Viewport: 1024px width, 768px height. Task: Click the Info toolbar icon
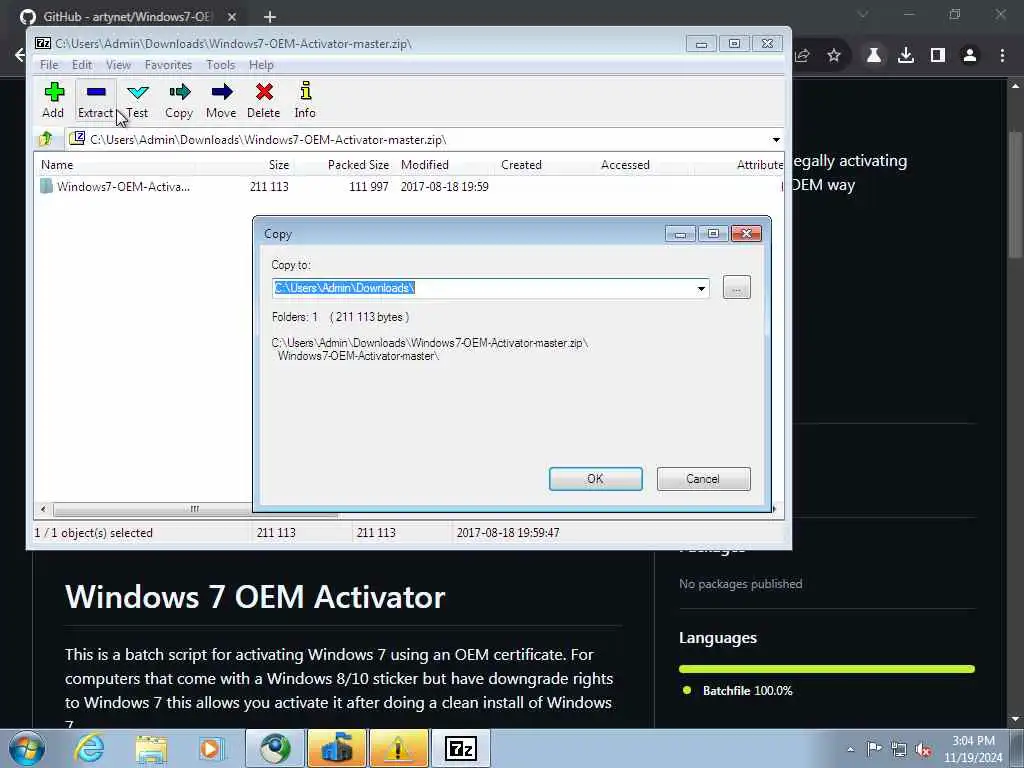click(x=305, y=99)
